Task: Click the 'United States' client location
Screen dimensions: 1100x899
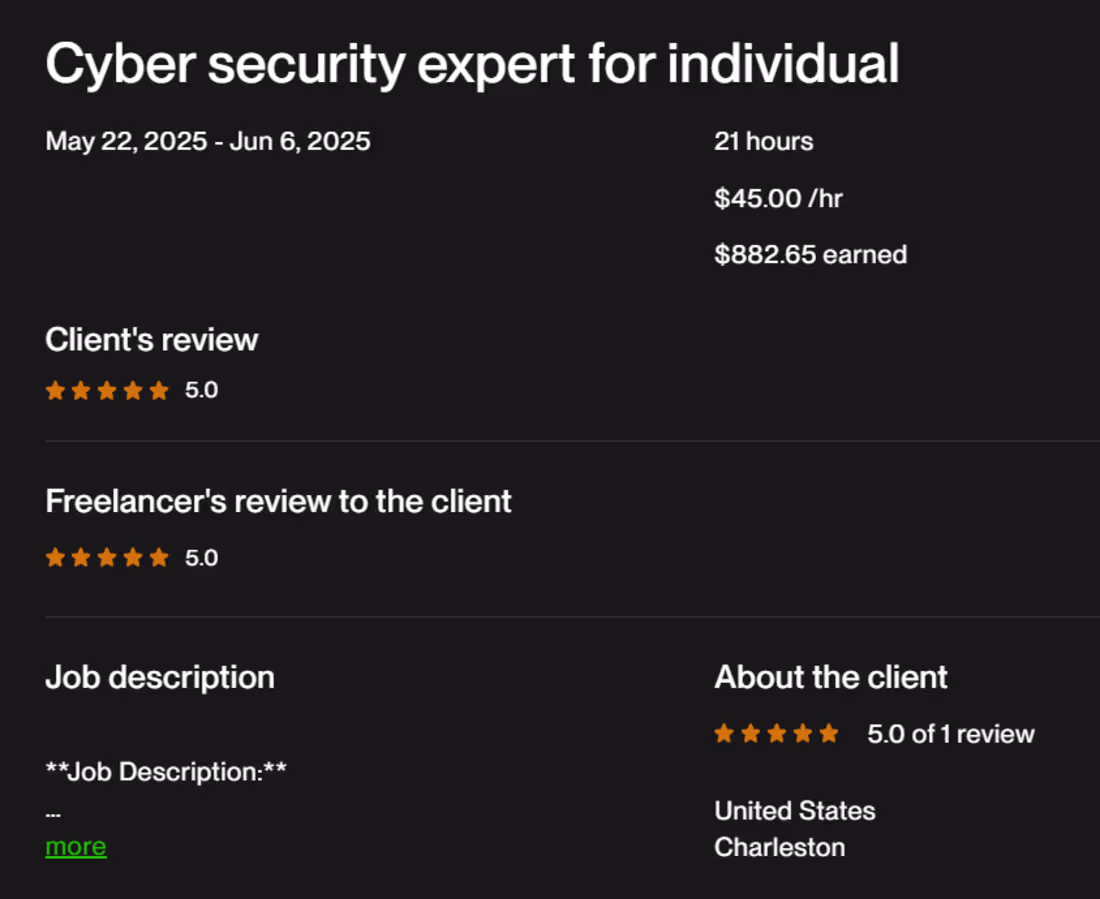Action: pos(795,811)
